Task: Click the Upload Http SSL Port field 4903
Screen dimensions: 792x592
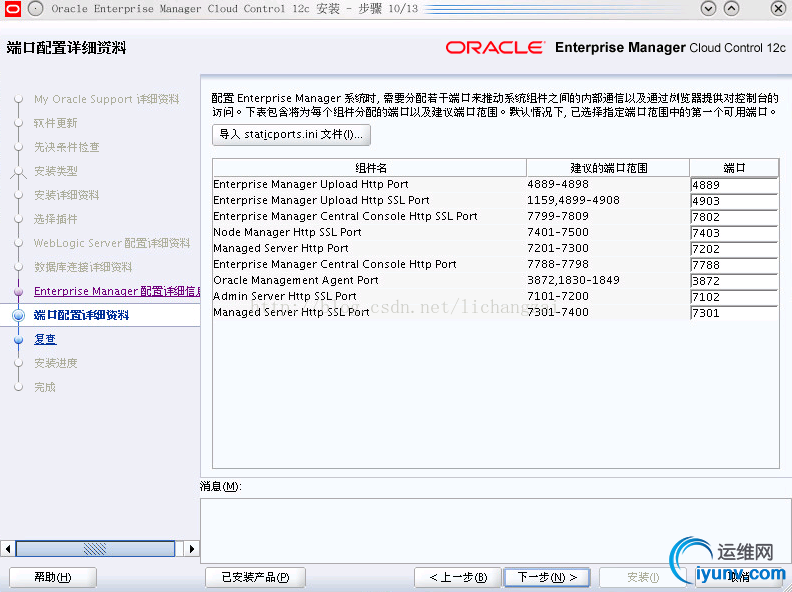Action: click(734, 201)
